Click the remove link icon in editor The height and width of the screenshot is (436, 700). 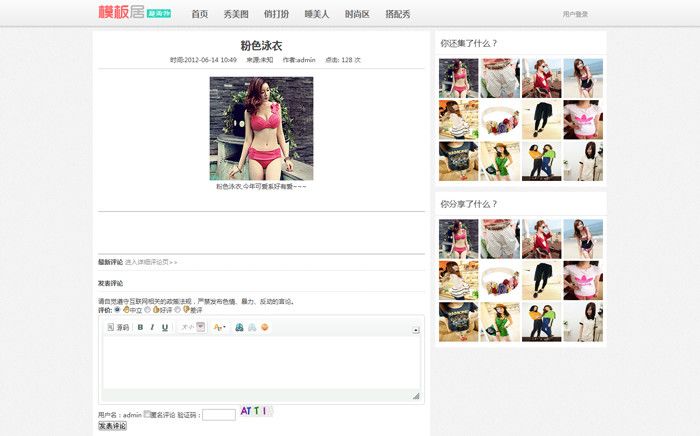[252, 327]
